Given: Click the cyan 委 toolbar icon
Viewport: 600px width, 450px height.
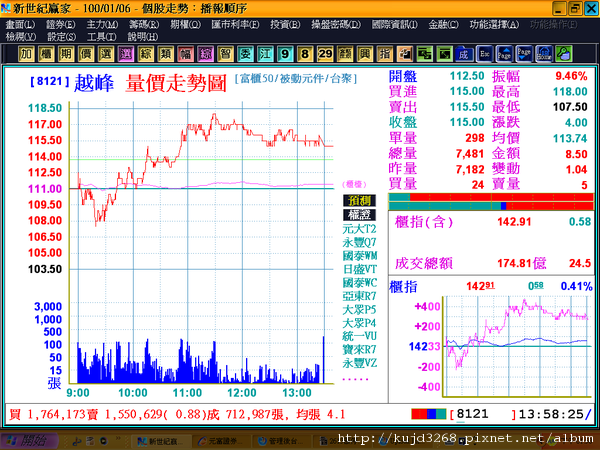Looking at the screenshot, I should 245,54.
